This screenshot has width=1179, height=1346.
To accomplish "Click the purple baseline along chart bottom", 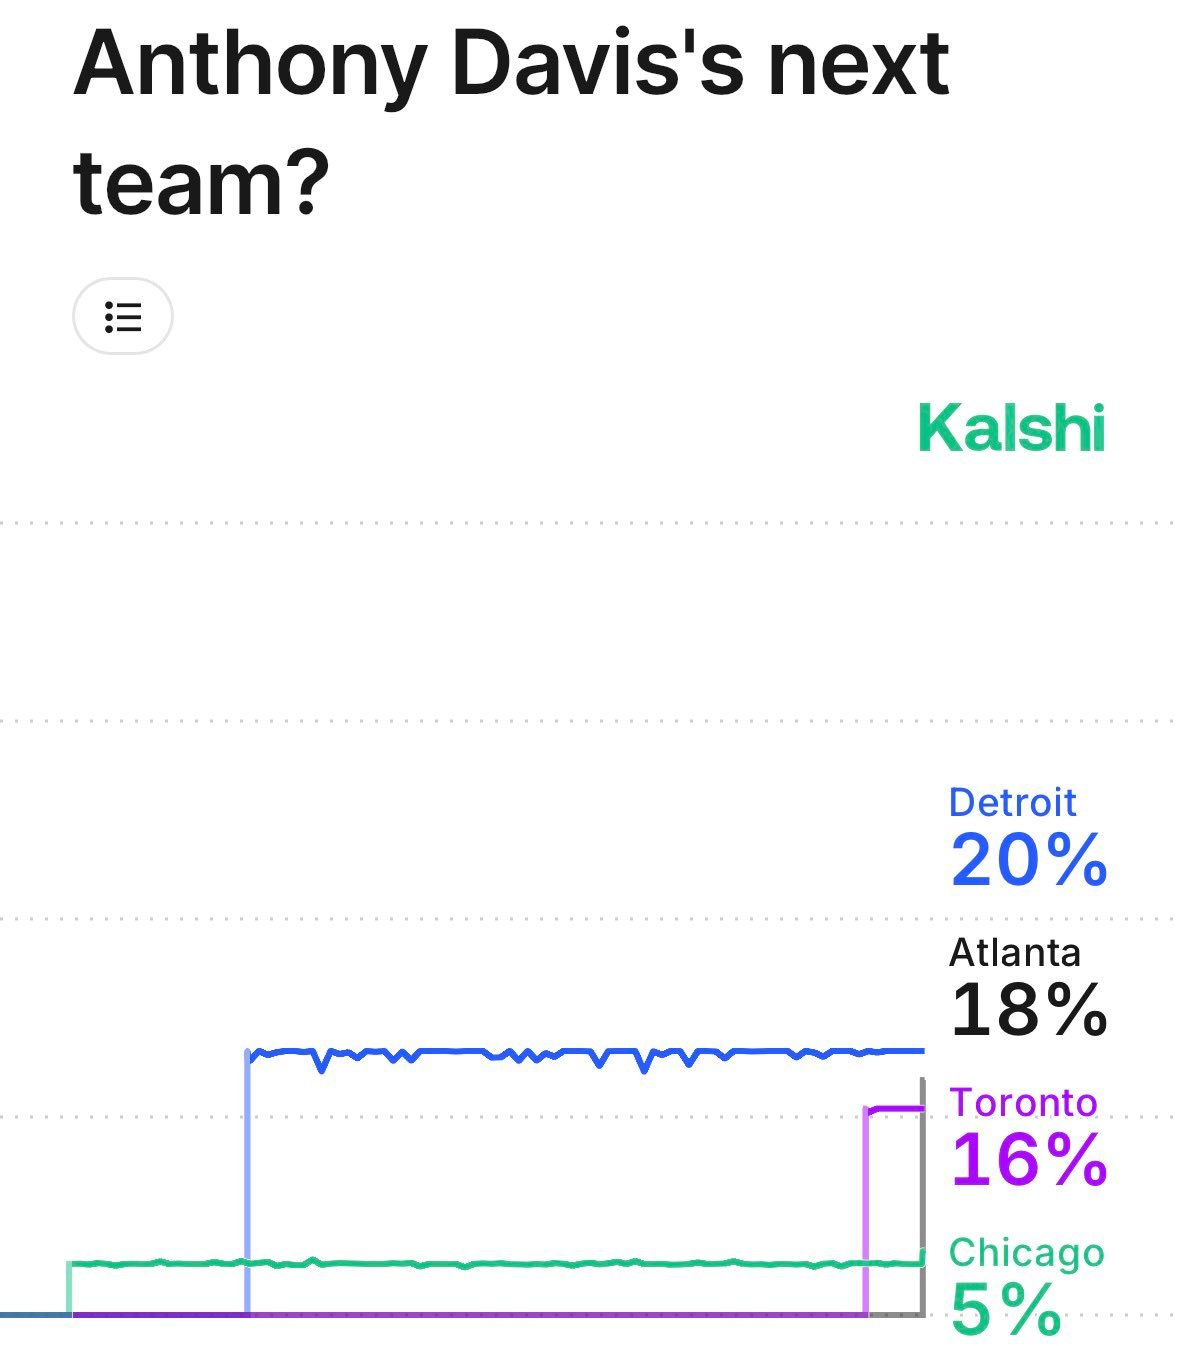I will coord(468,1314).
